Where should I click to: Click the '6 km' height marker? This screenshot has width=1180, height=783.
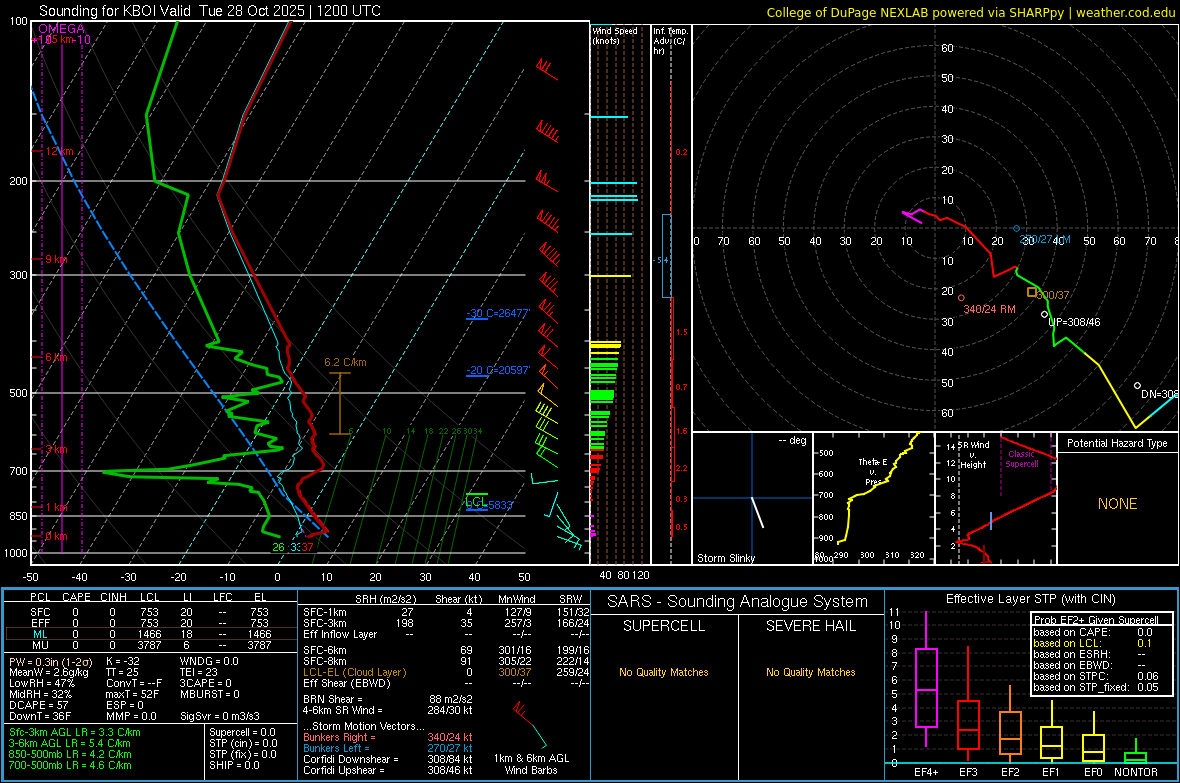(x=56, y=357)
